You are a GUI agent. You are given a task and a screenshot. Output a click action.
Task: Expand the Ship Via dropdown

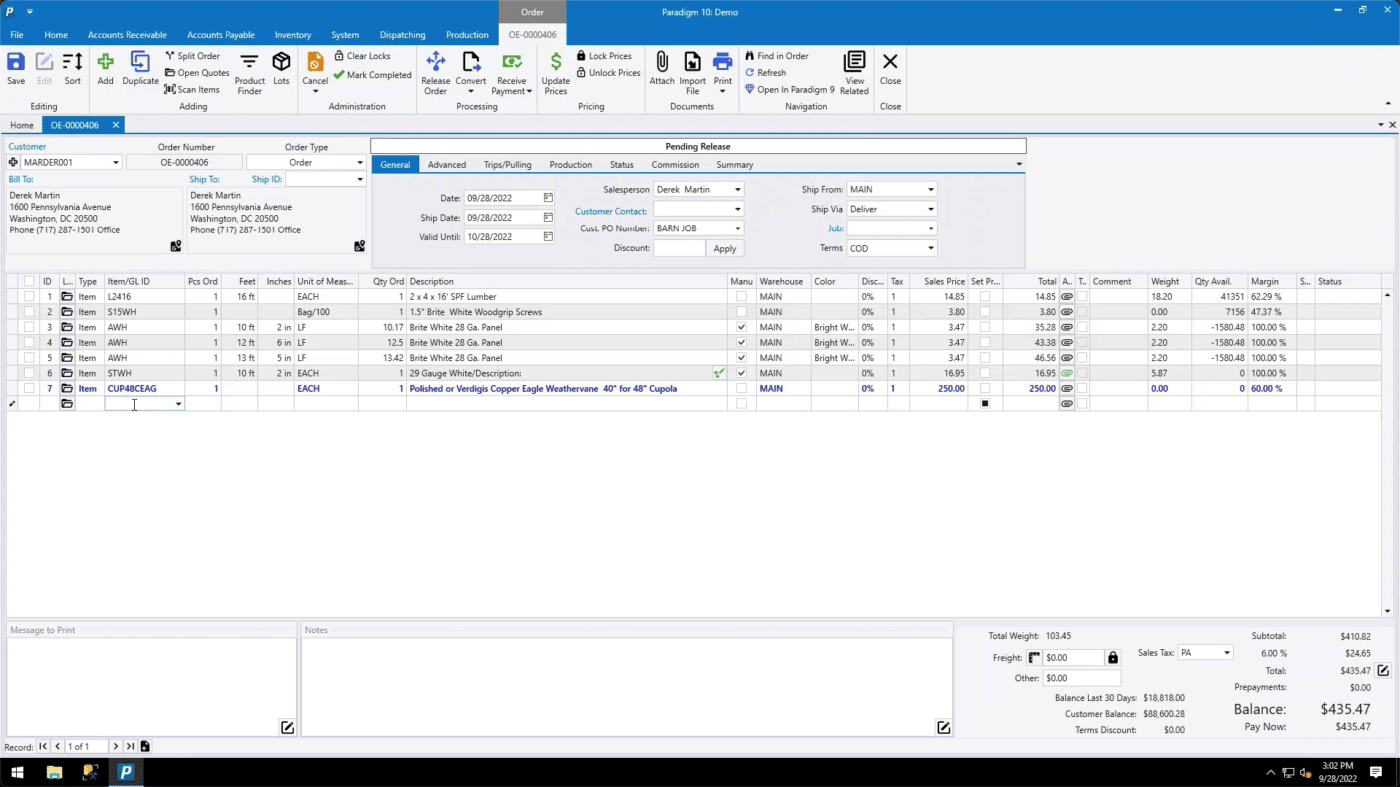pyautogui.click(x=929, y=208)
